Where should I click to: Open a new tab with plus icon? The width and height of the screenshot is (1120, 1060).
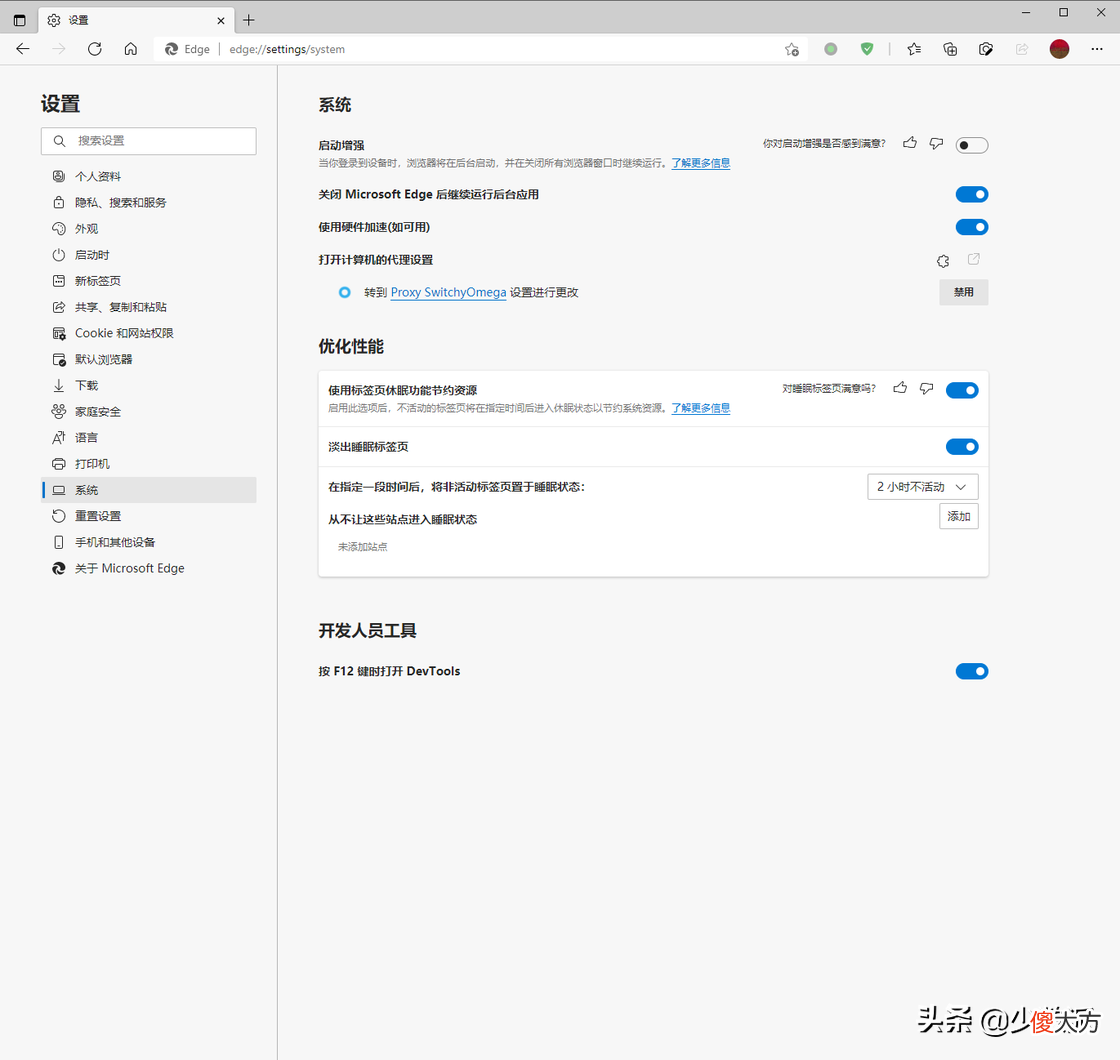(249, 20)
